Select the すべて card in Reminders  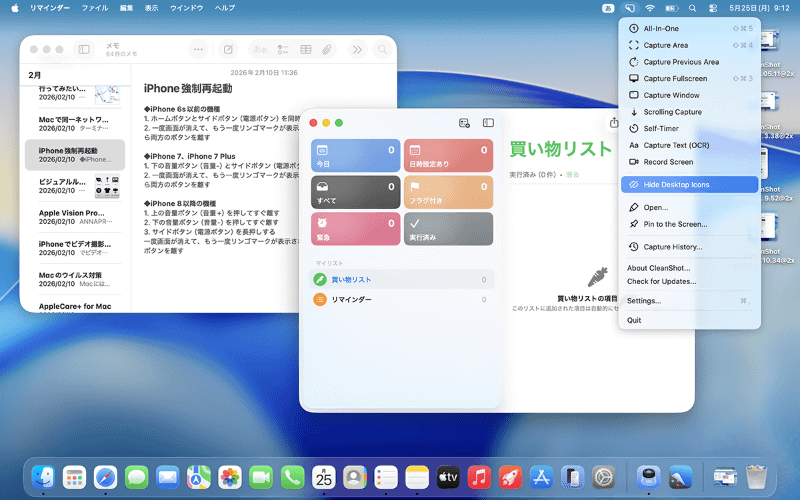[356, 192]
